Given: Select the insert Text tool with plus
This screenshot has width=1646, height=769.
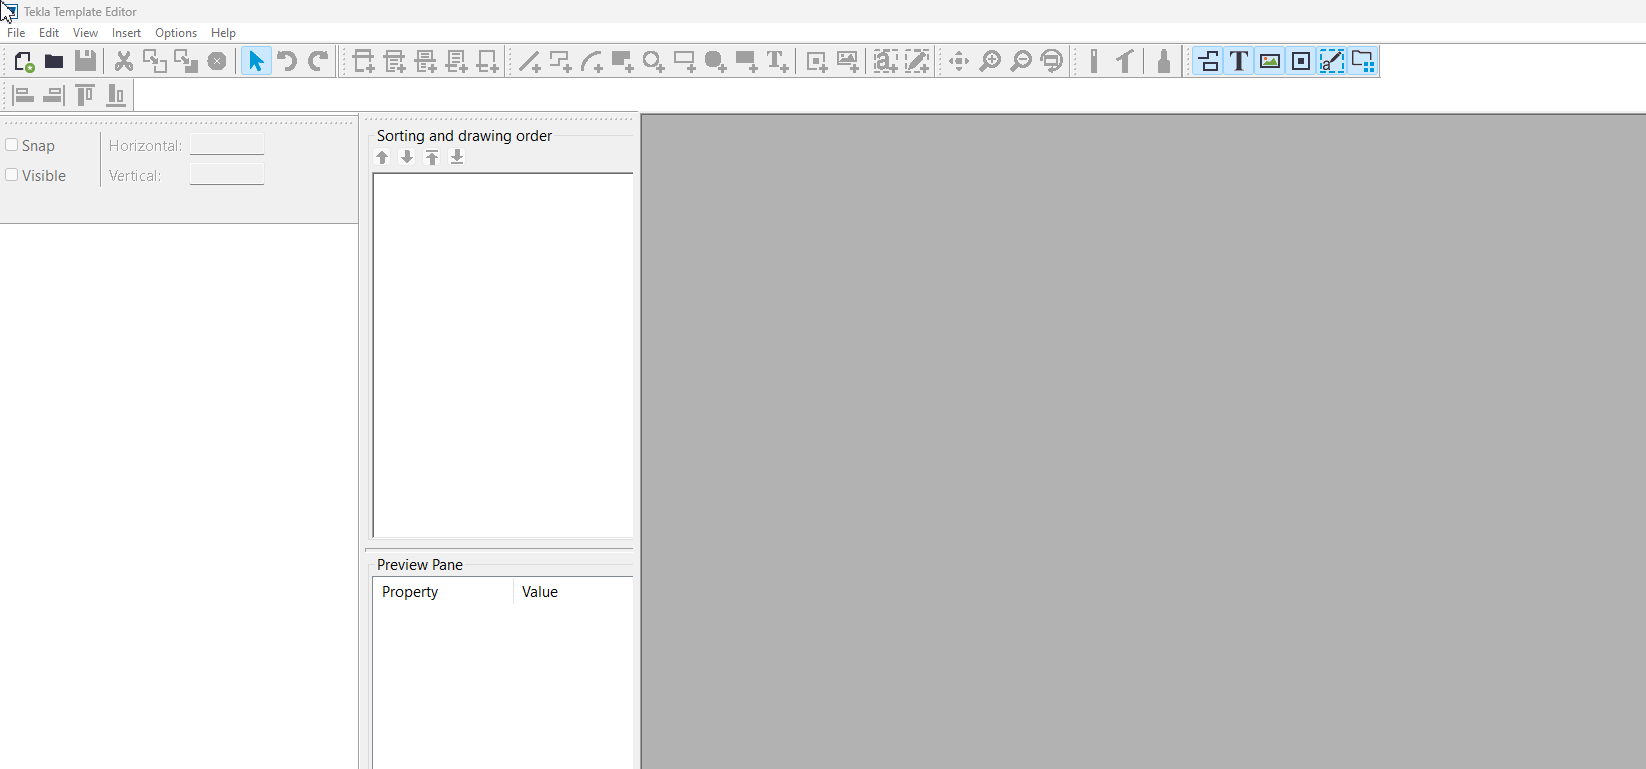Looking at the screenshot, I should 777,62.
